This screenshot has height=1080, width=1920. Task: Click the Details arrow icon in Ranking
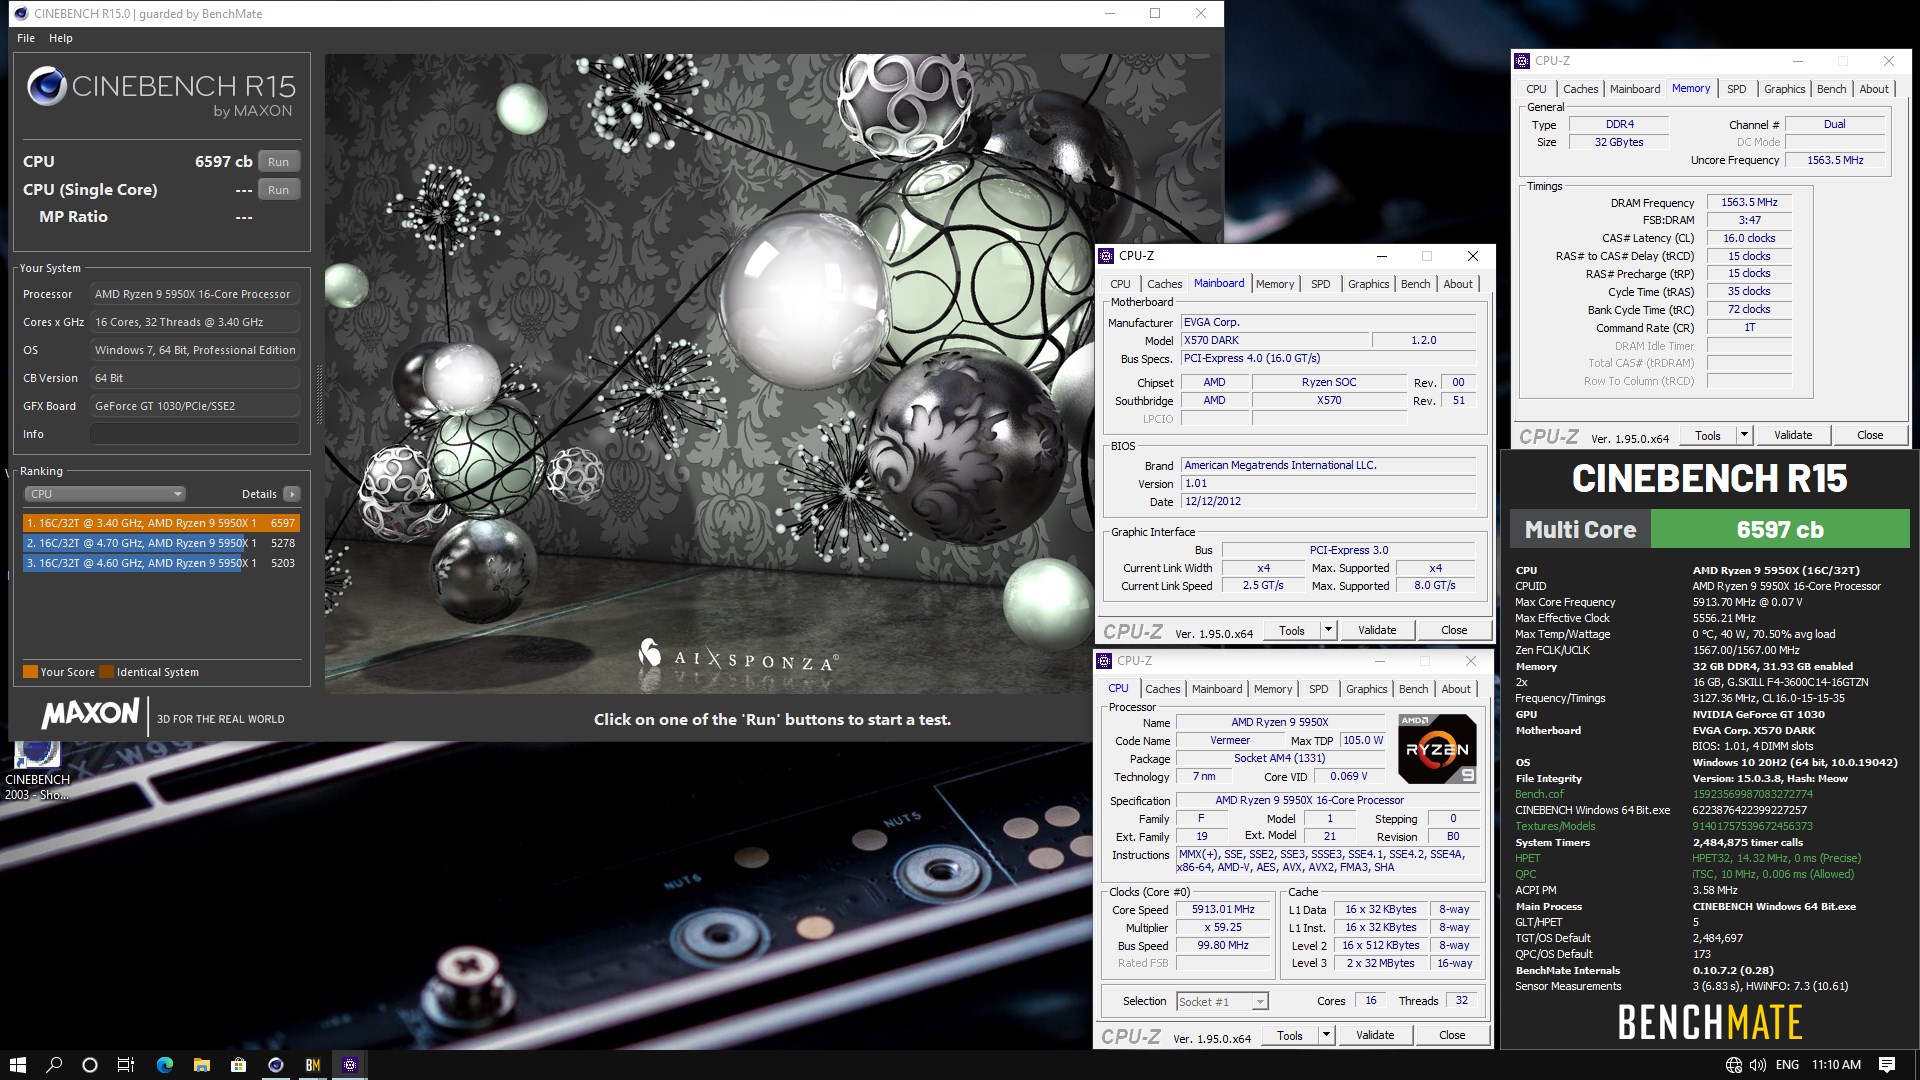coord(292,494)
